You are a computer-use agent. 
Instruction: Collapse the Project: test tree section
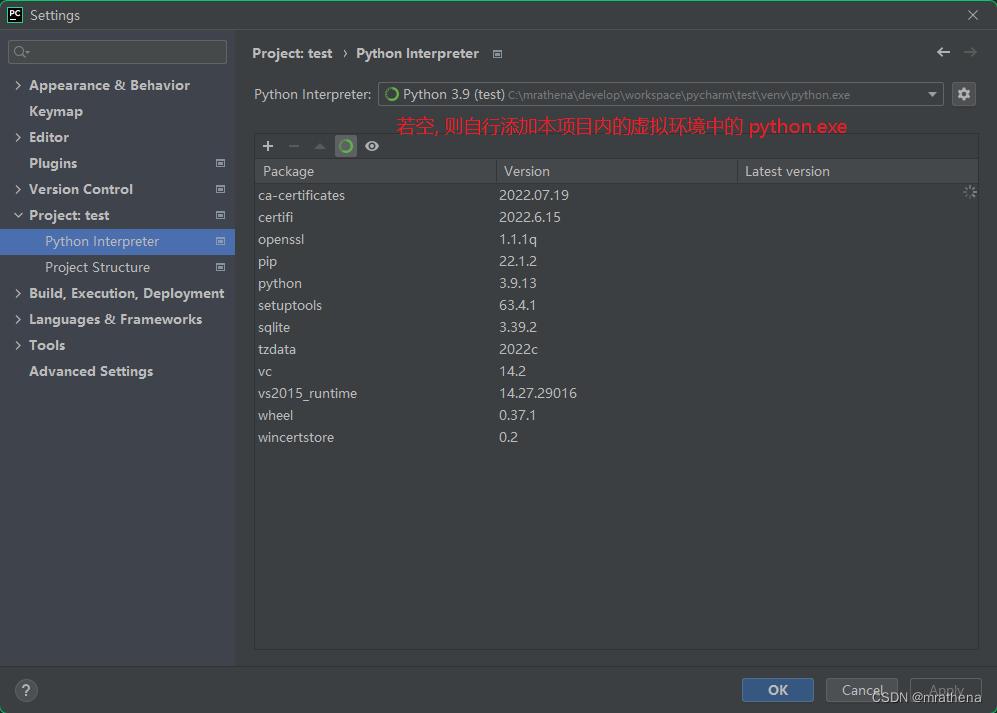click(17, 215)
